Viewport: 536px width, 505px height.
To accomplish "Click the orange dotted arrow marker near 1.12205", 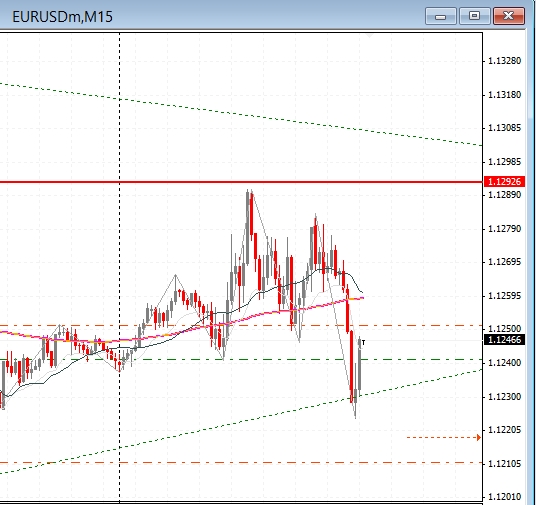I will click(443, 437).
